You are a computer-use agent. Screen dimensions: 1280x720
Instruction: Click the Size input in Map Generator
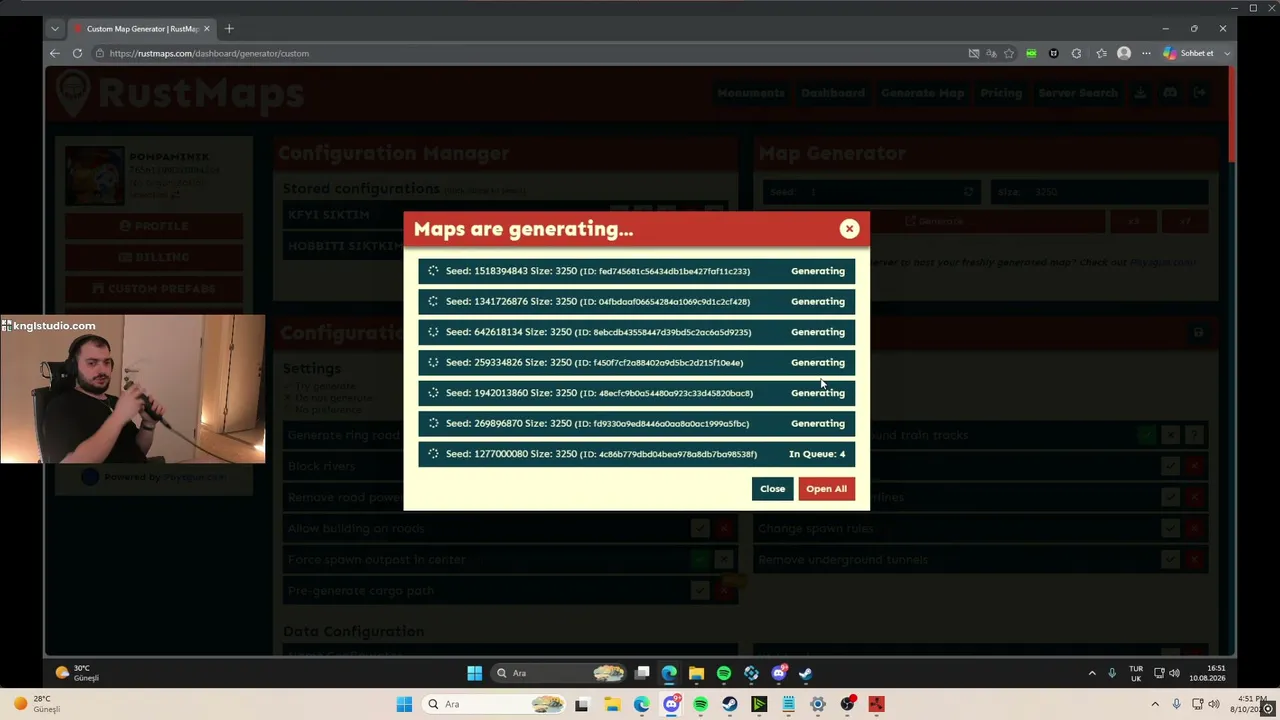[x=1099, y=192]
